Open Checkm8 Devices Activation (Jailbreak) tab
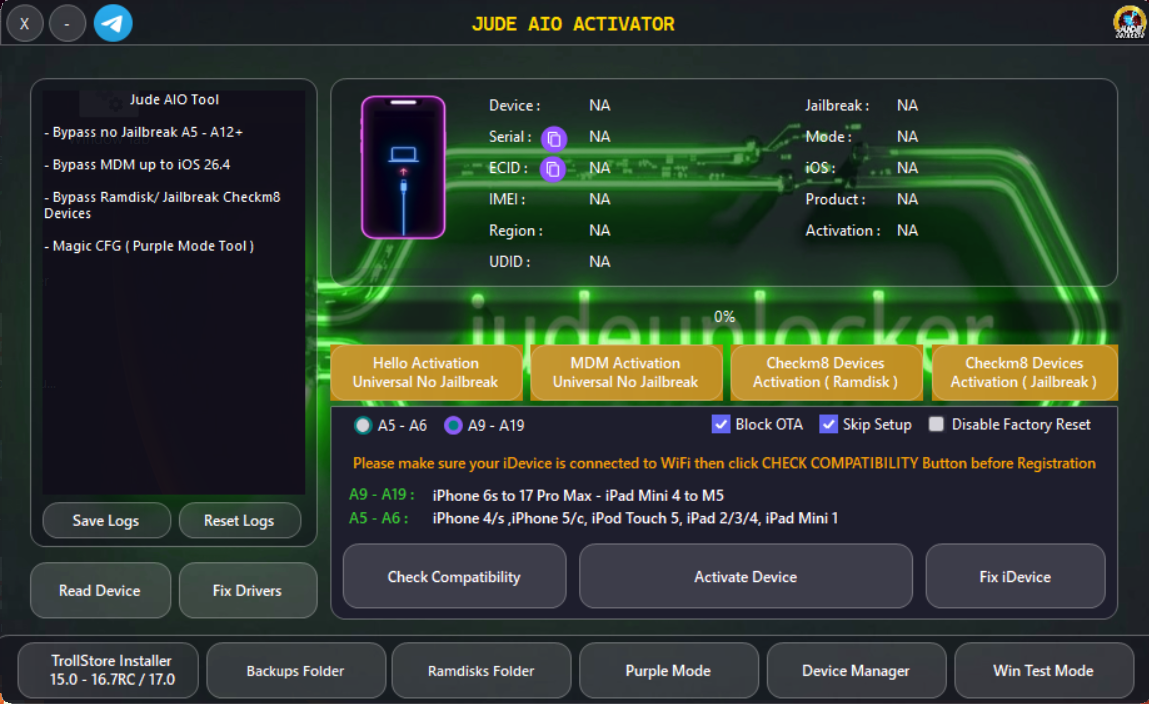 [1024, 372]
